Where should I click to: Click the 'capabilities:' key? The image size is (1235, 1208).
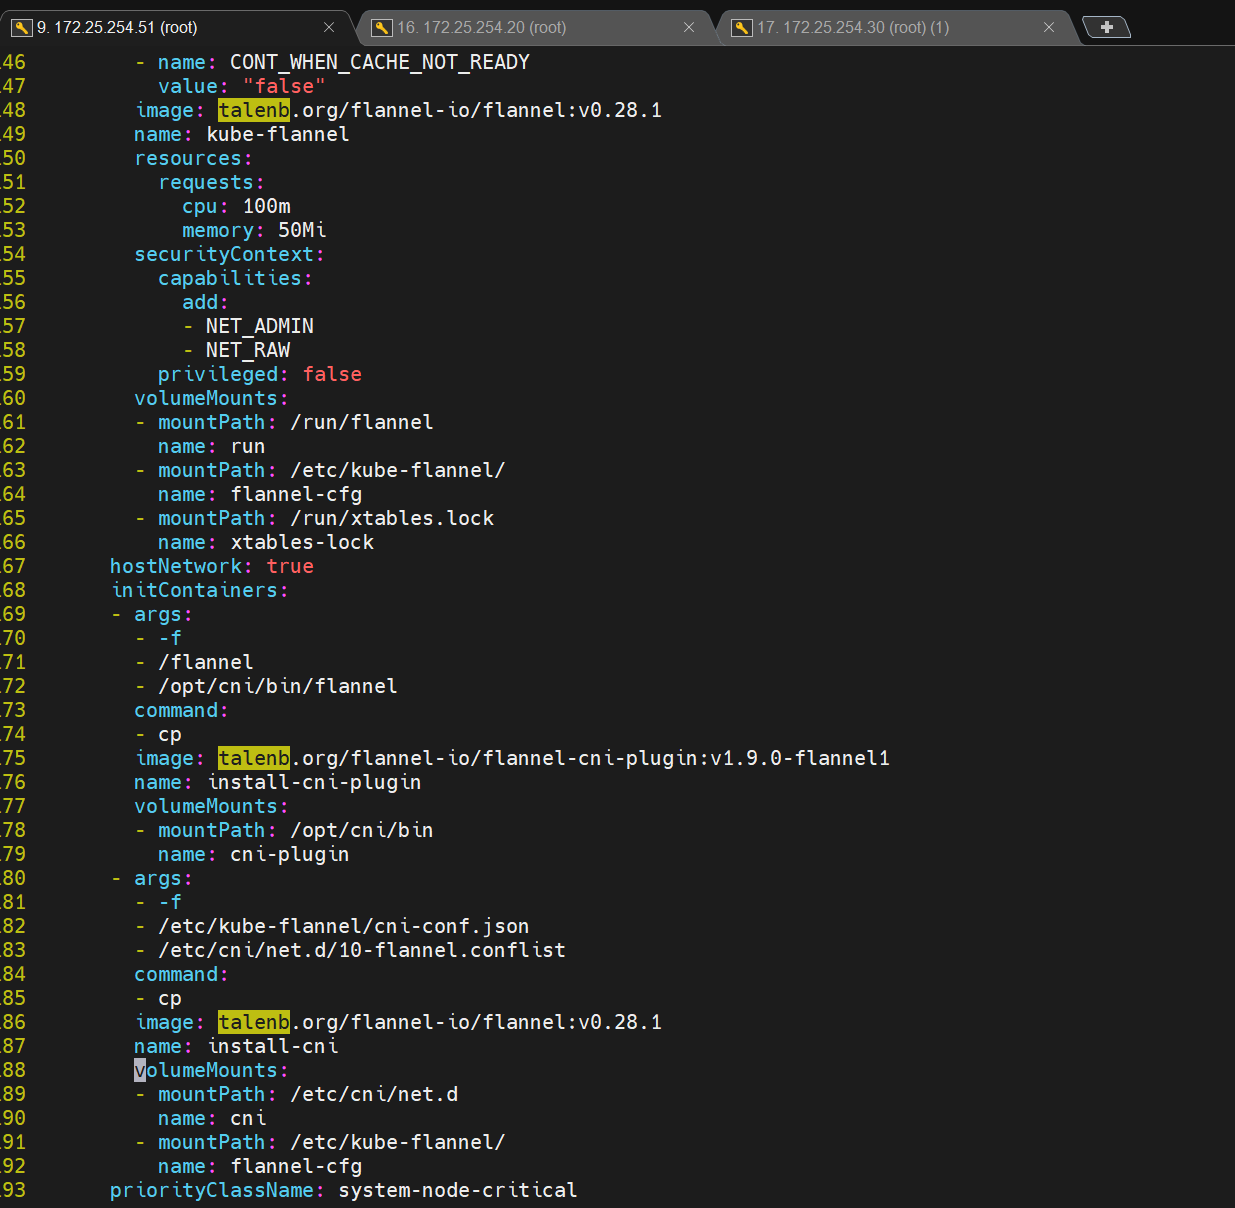coord(236,278)
